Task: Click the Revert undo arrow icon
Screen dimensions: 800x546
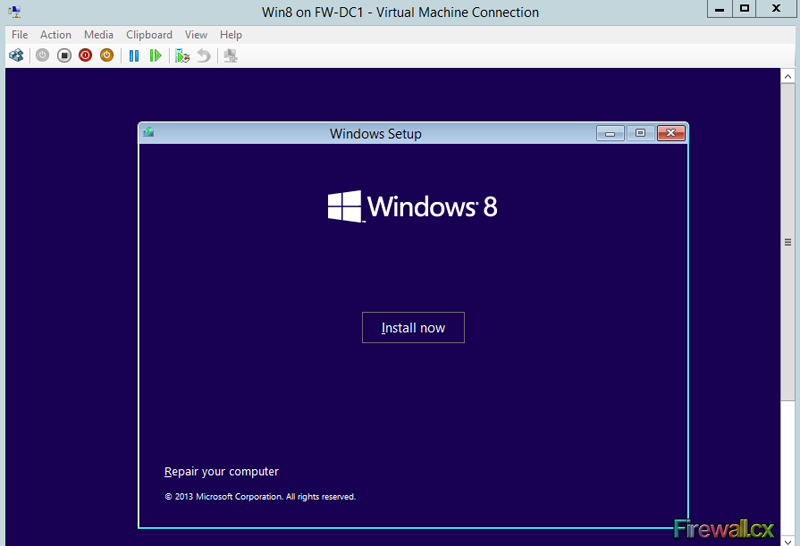Action: pyautogui.click(x=204, y=56)
